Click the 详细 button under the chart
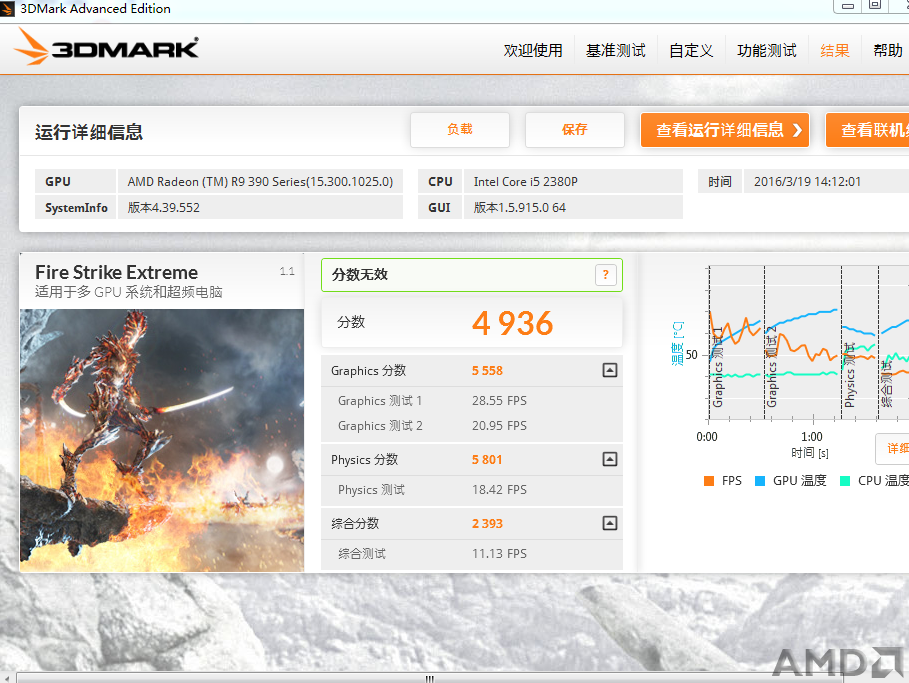The width and height of the screenshot is (909, 683). pos(893,448)
